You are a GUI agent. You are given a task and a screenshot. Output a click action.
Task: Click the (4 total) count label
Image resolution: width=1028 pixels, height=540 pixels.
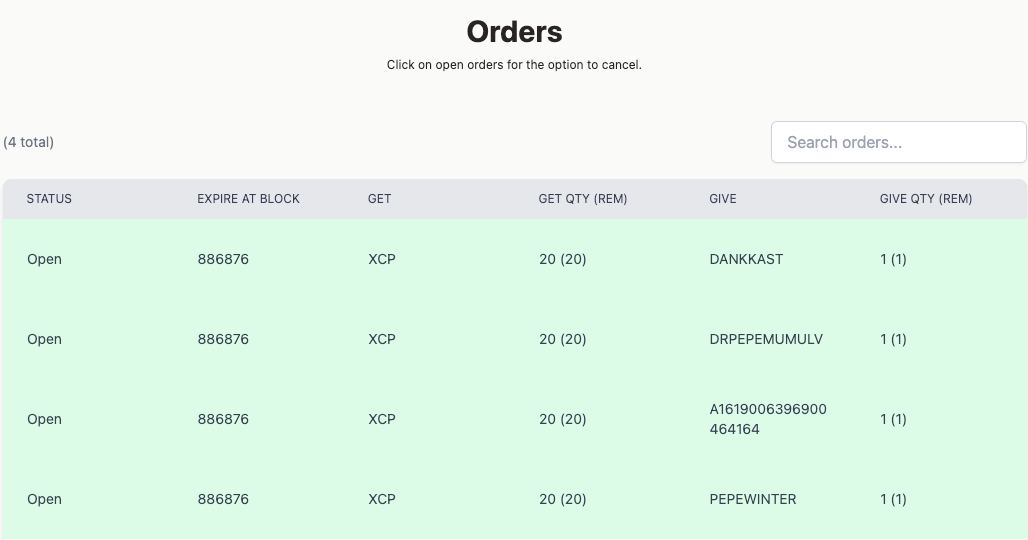(28, 142)
